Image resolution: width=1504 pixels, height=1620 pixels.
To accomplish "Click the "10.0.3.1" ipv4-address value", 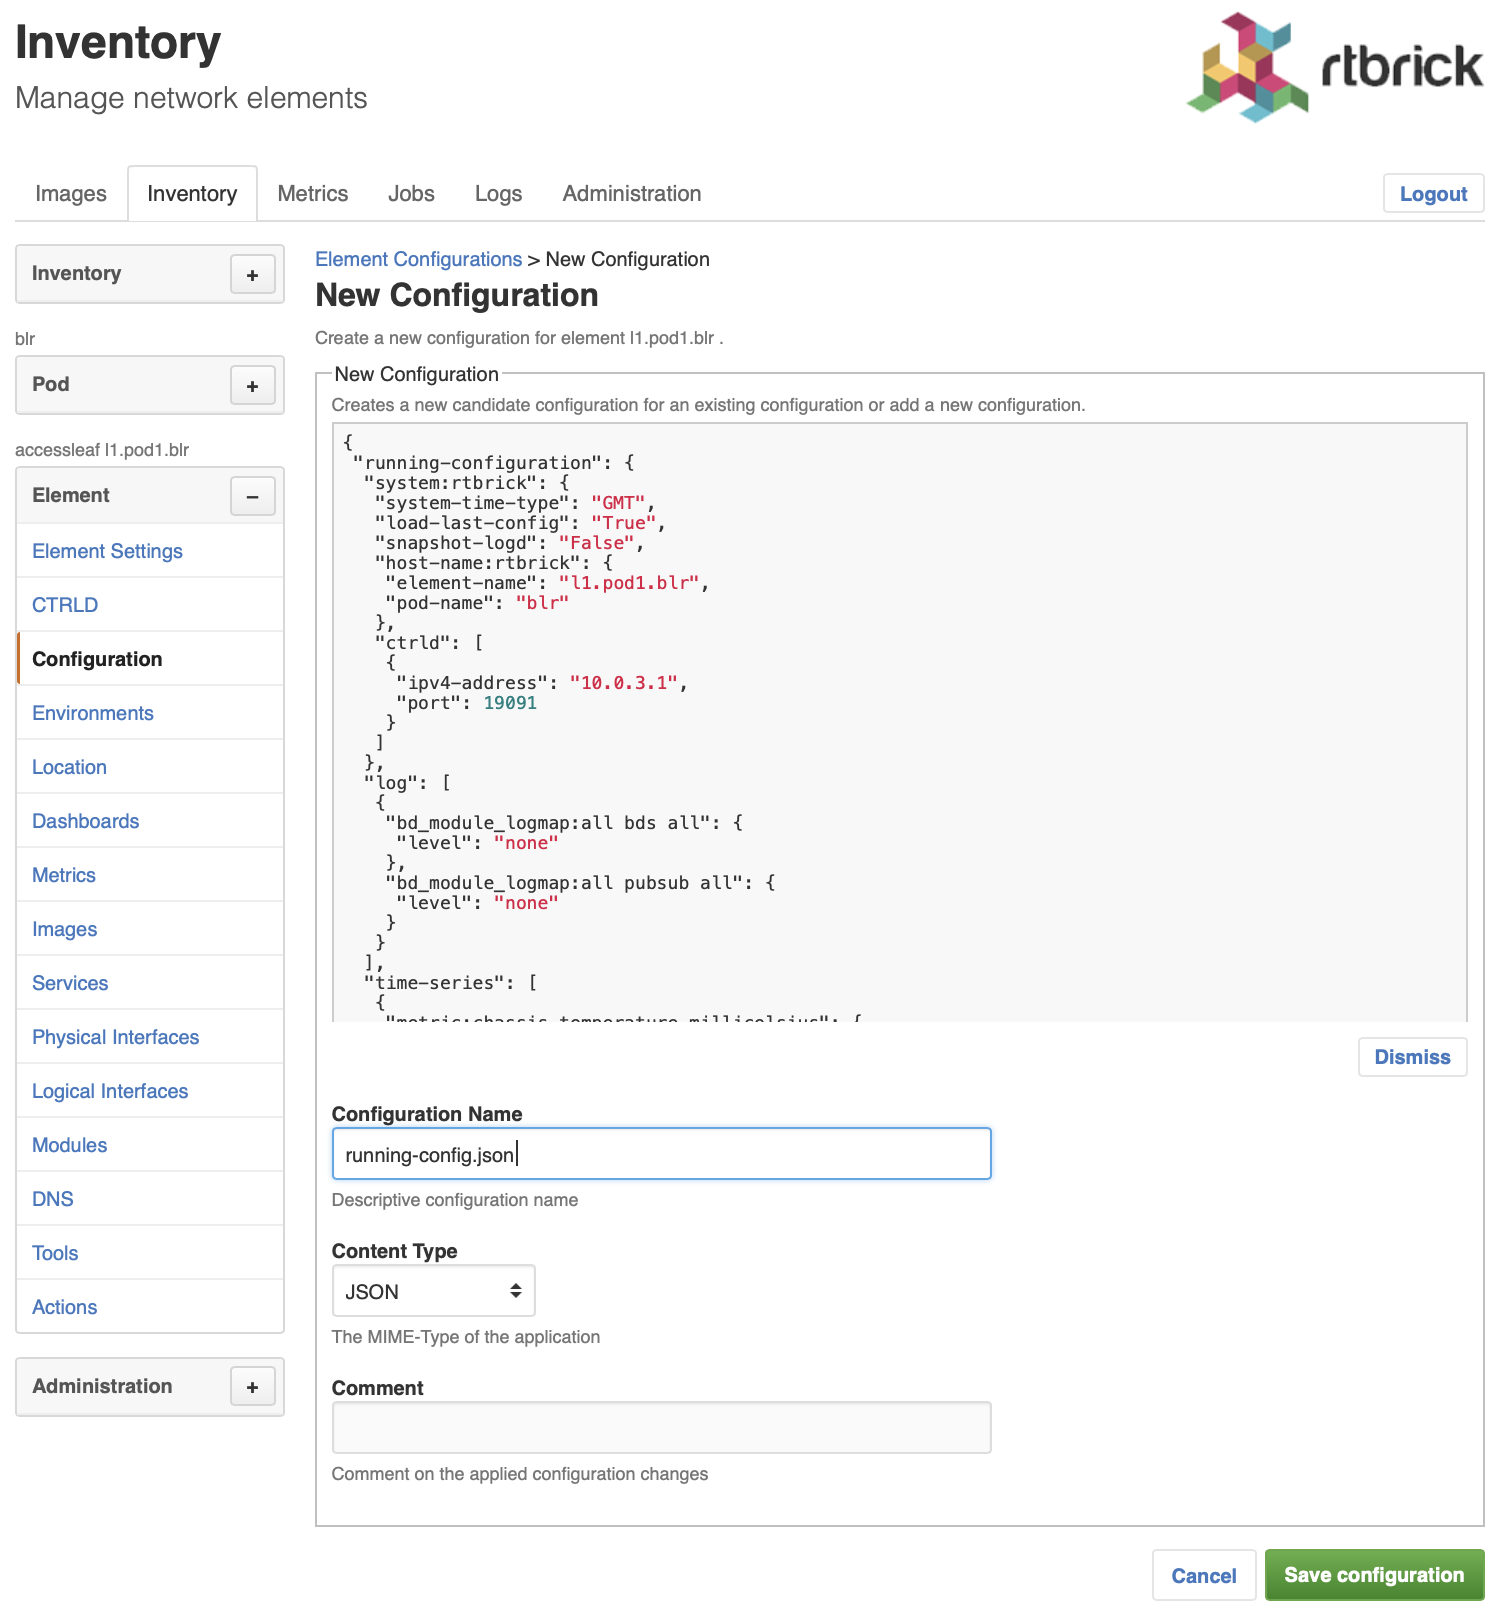I will coord(624,683).
